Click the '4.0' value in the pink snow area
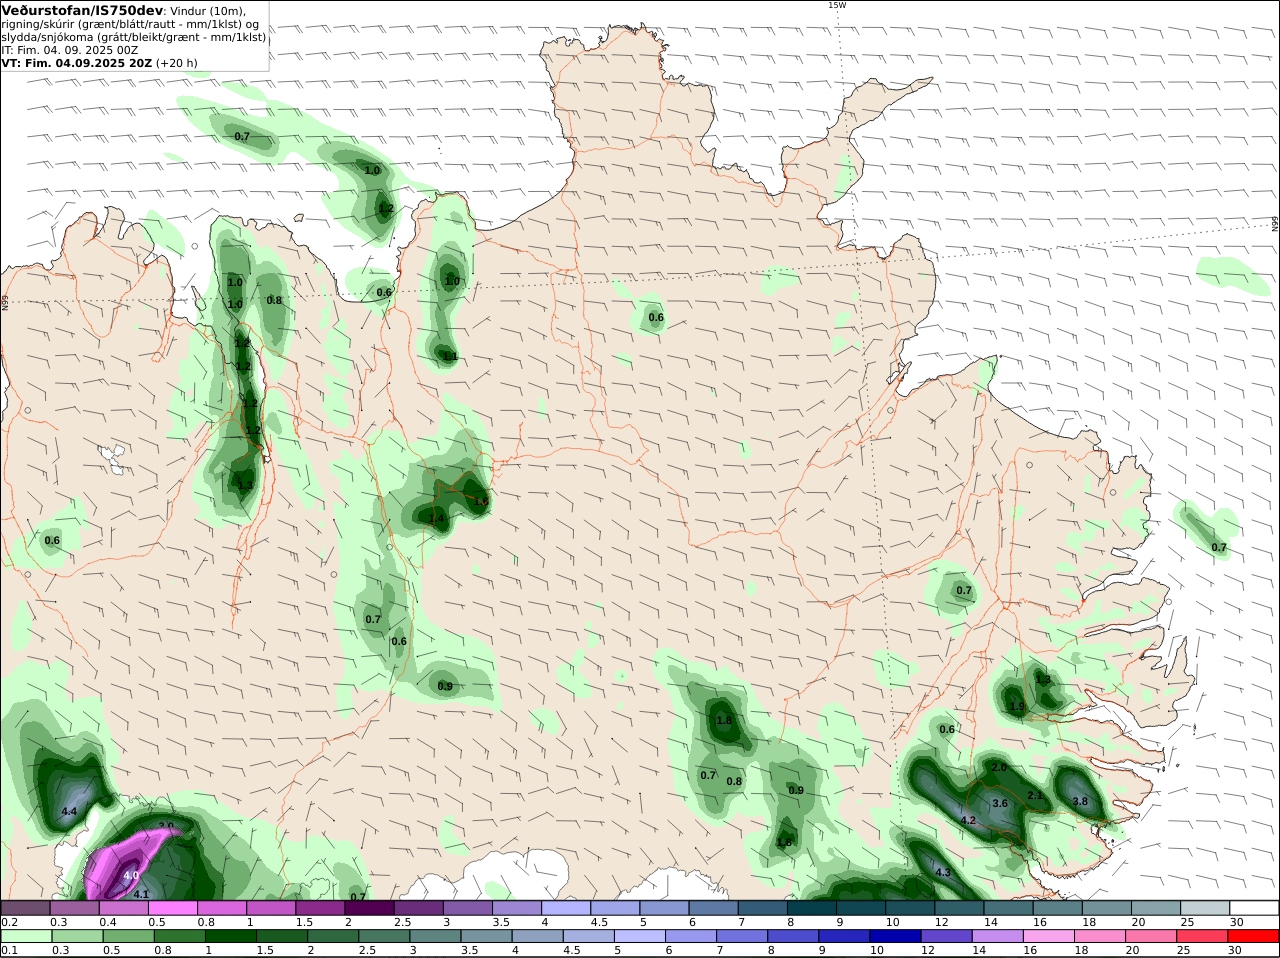 coord(131,876)
